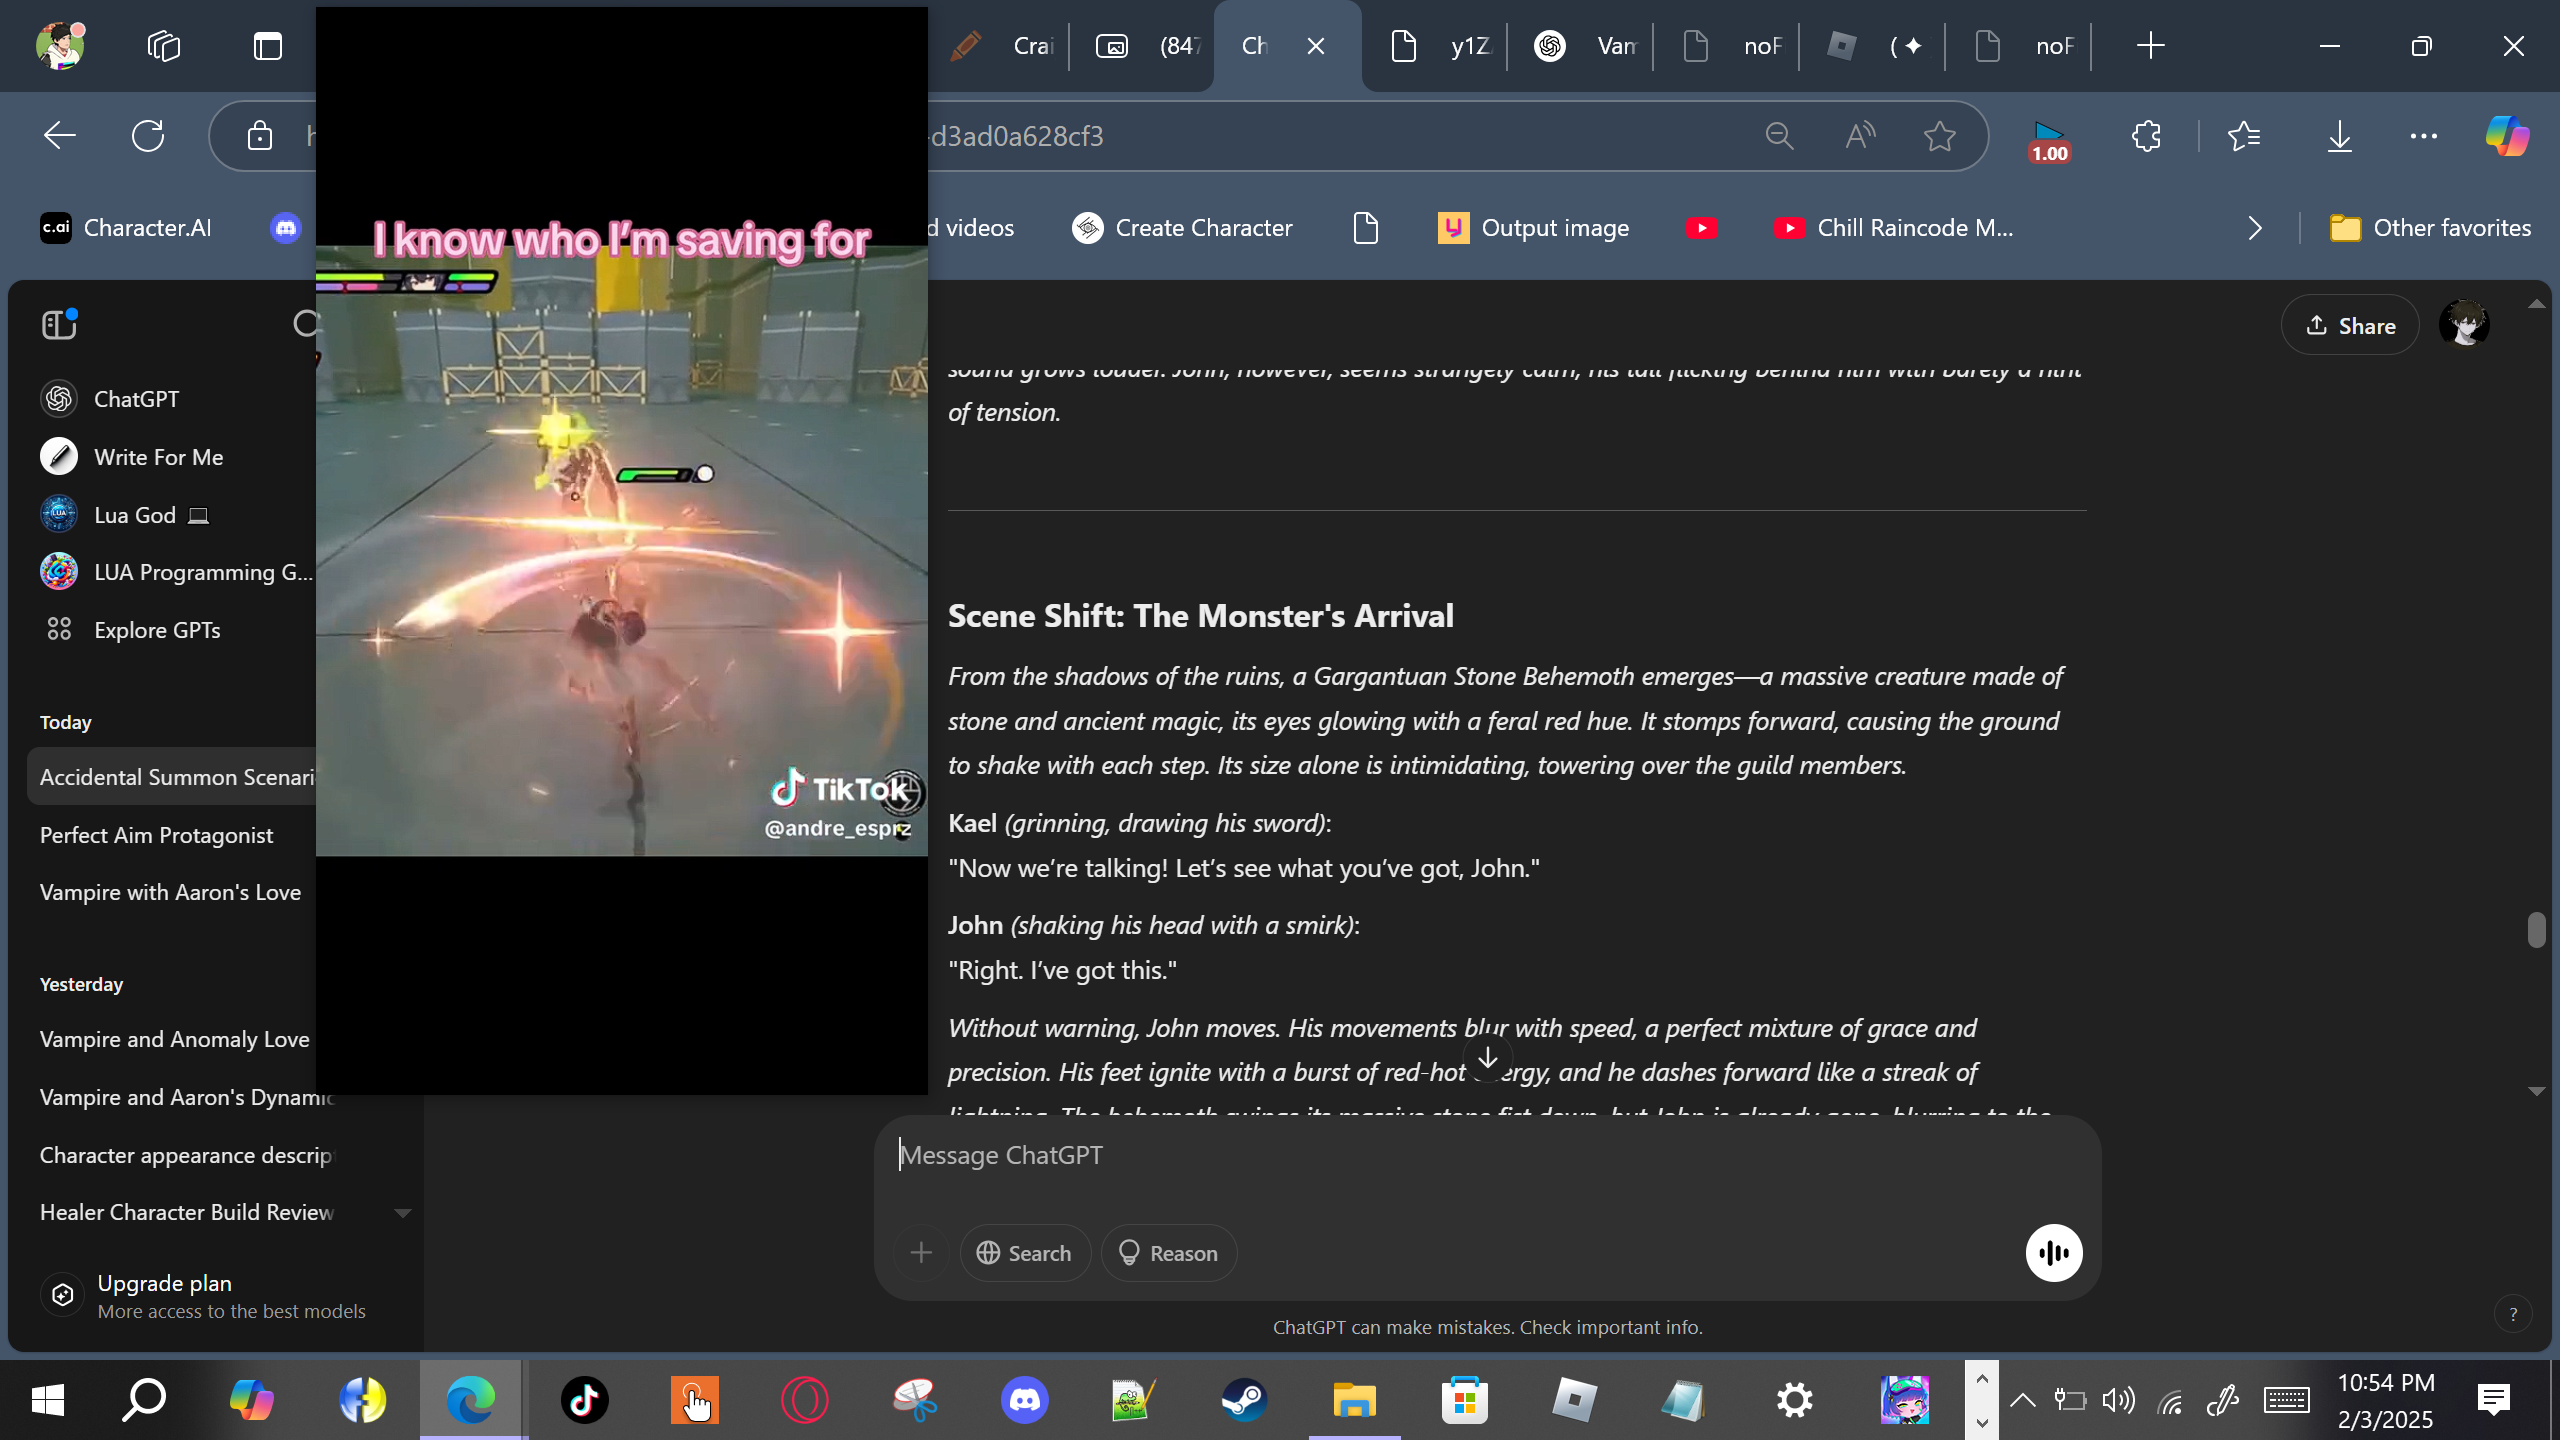
Task: Open Edge Settings and more menu
Action: point(2424,136)
